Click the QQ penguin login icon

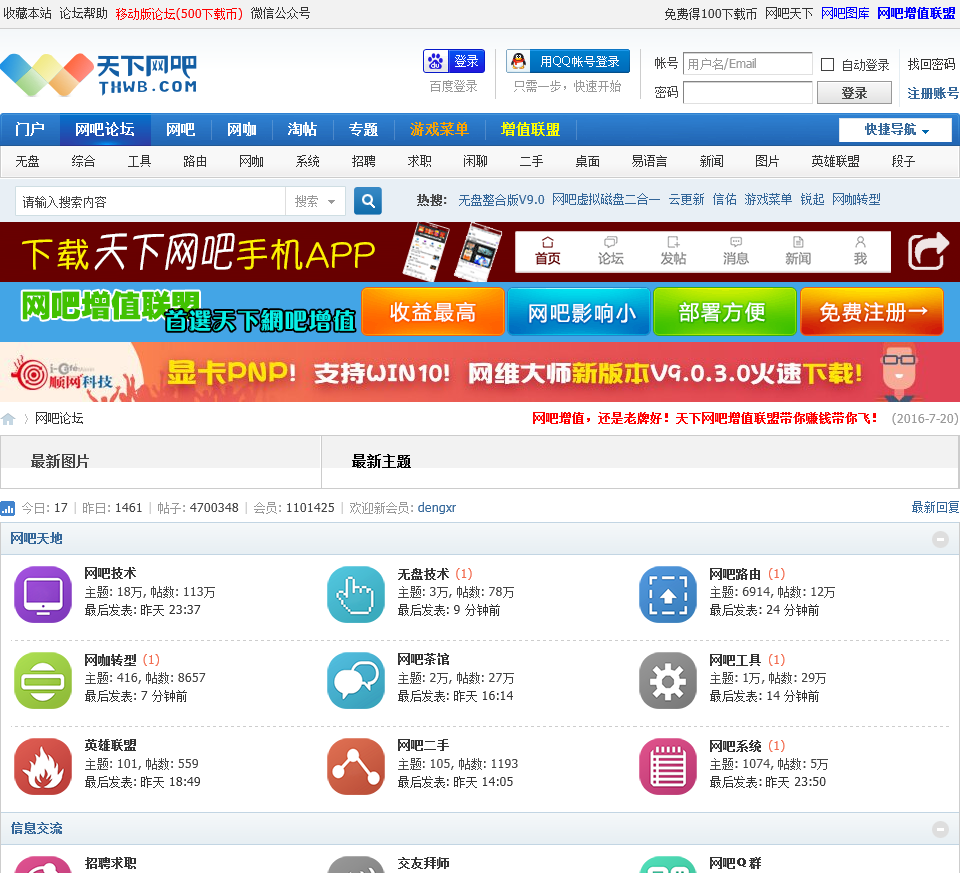(x=519, y=61)
